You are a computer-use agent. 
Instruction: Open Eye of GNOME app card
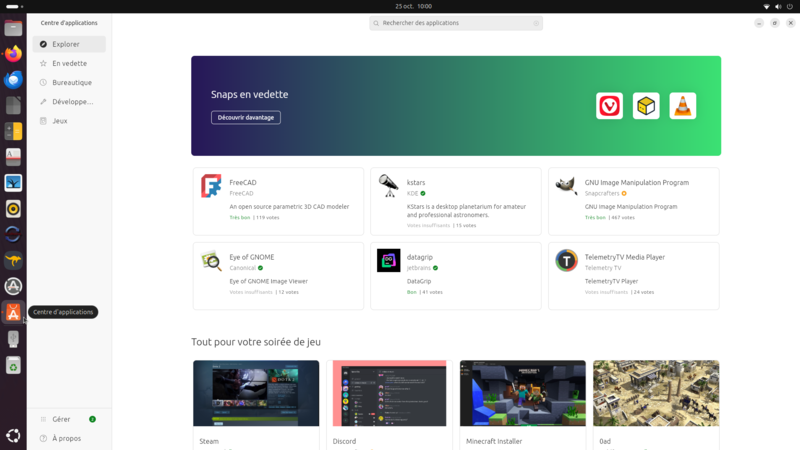(x=278, y=276)
